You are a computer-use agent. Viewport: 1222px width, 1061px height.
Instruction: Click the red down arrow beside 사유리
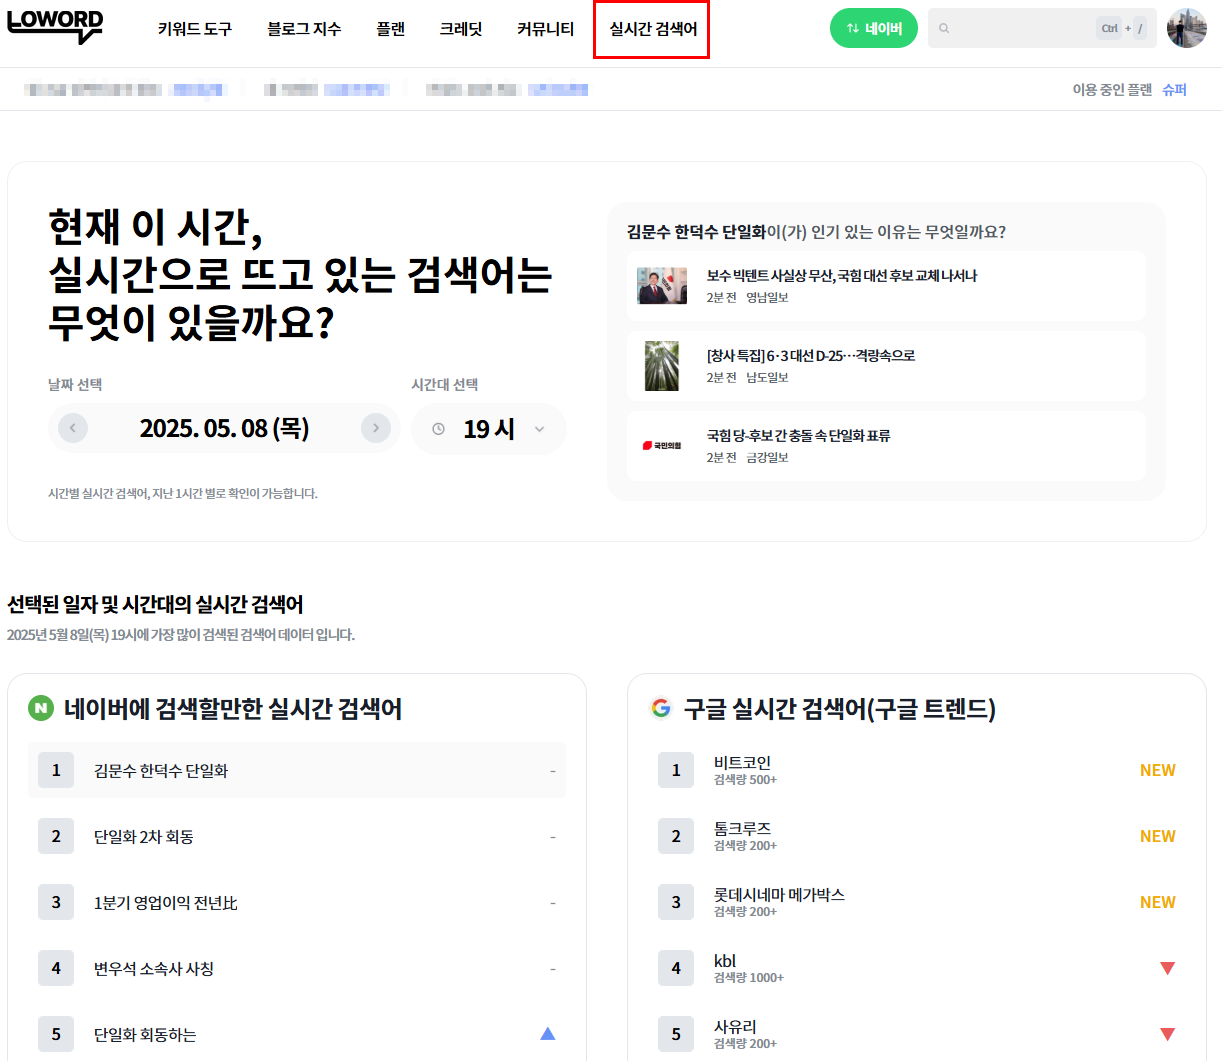[1167, 1034]
